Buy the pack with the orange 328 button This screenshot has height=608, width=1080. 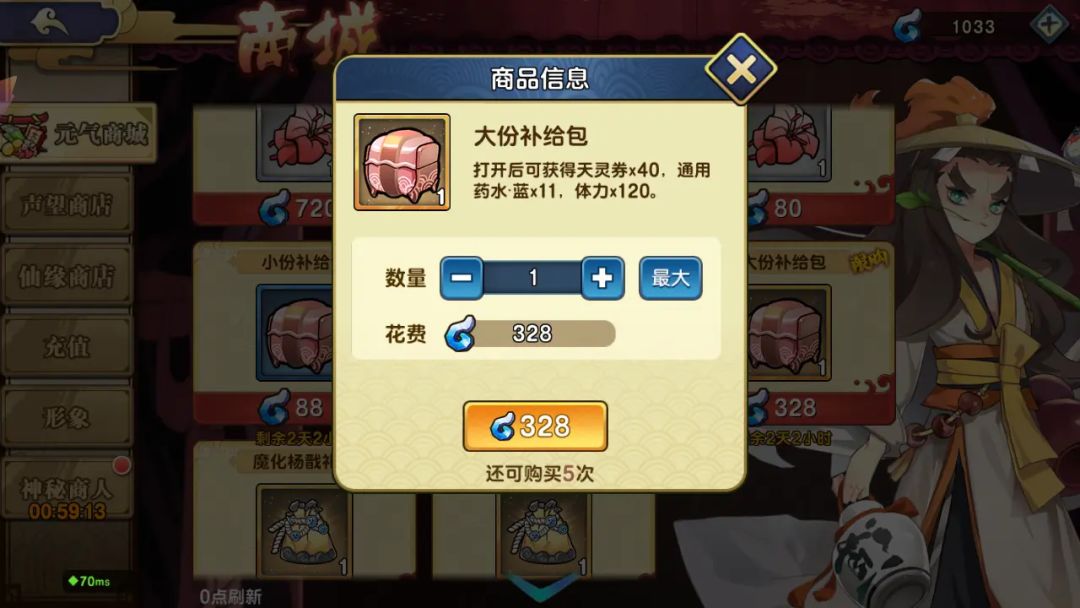[x=535, y=426]
